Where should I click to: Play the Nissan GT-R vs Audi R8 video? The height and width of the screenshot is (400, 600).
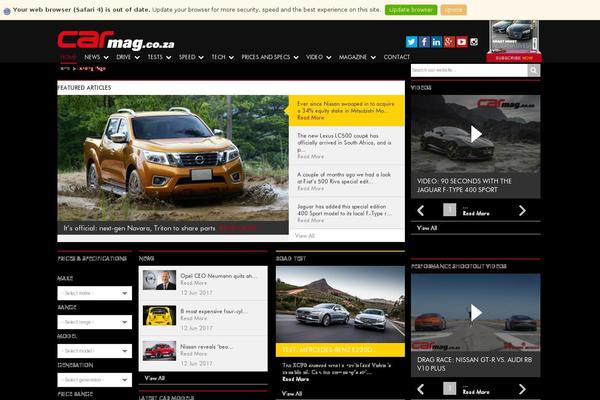[476, 313]
